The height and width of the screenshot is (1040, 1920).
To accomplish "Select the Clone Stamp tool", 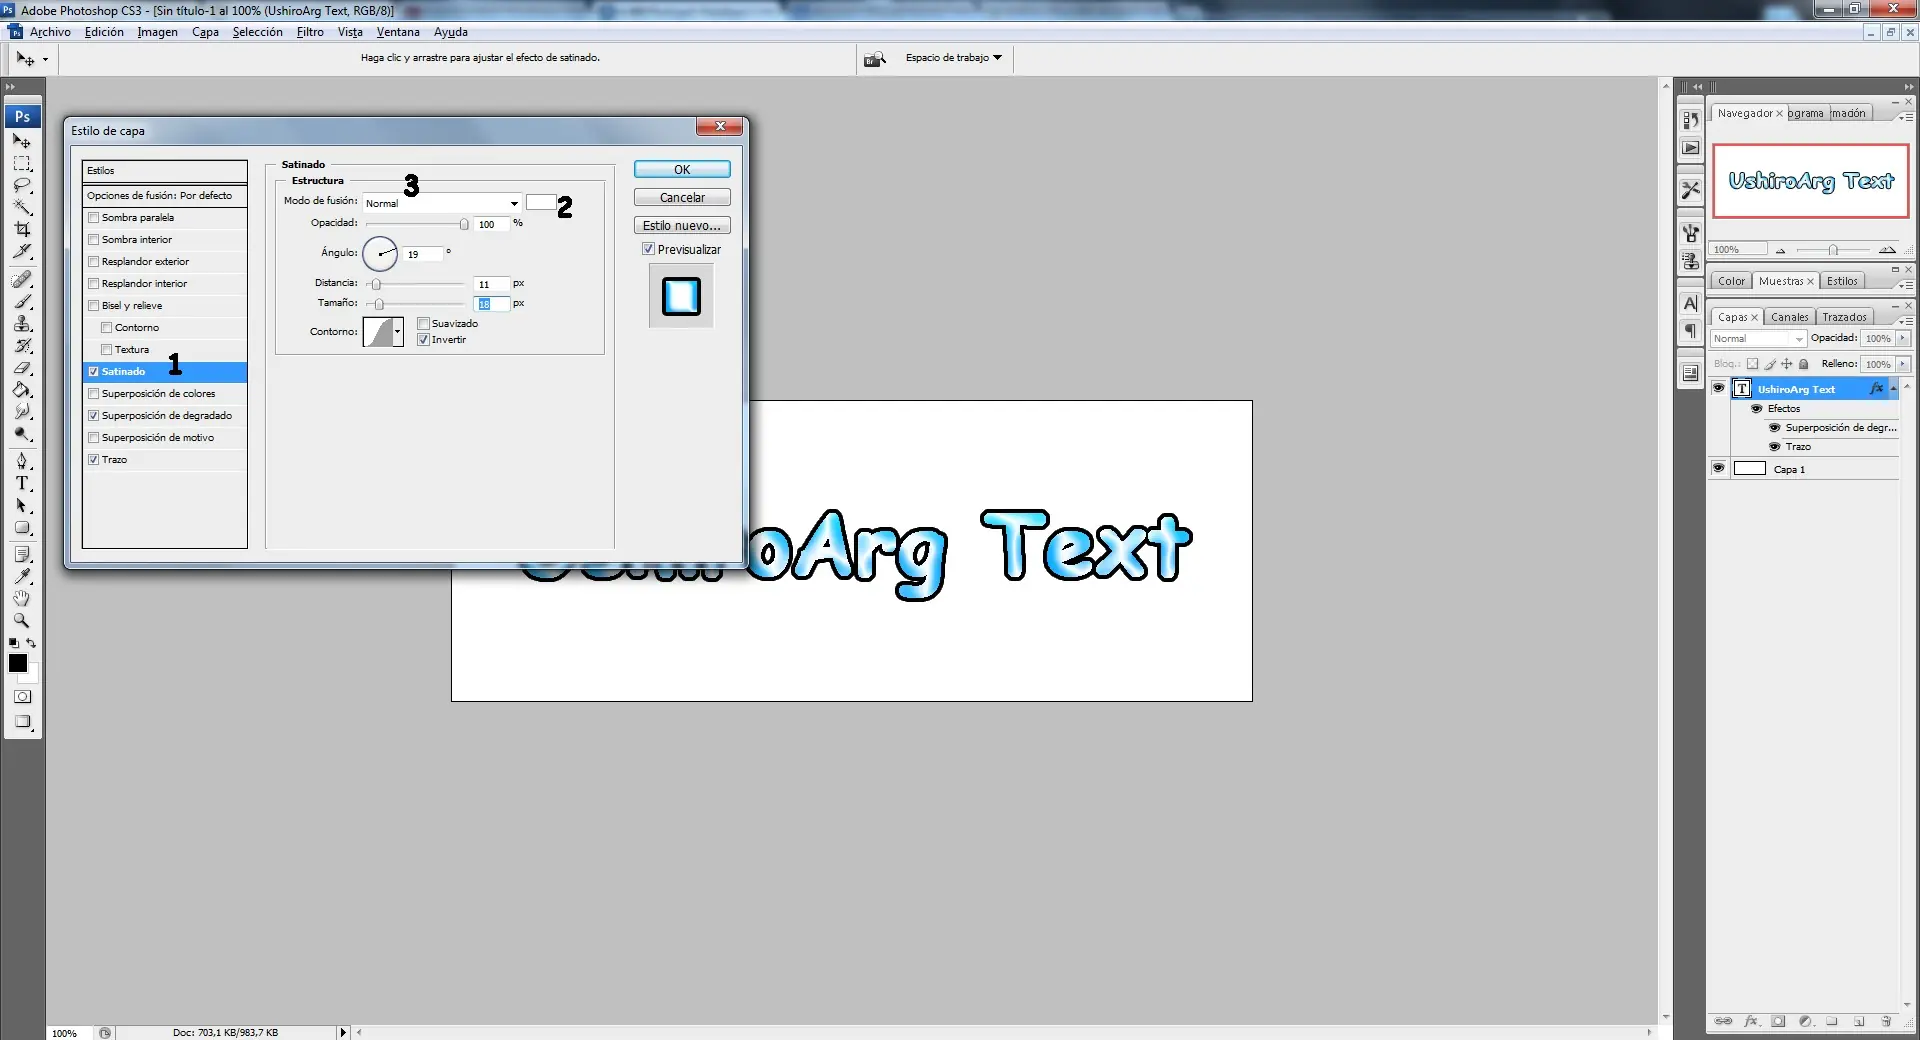I will click(x=22, y=323).
